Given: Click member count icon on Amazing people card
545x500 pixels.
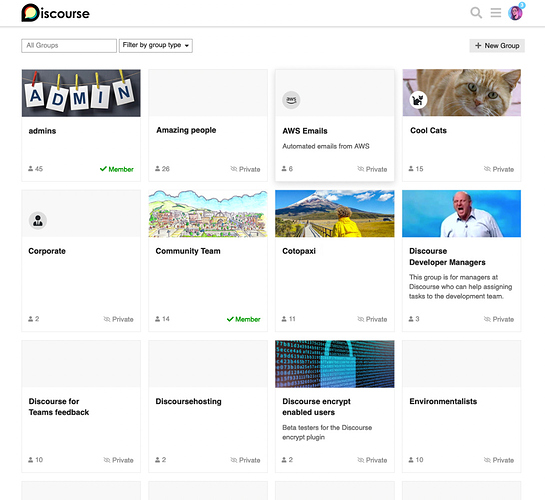Looking at the screenshot, I should [157, 169].
